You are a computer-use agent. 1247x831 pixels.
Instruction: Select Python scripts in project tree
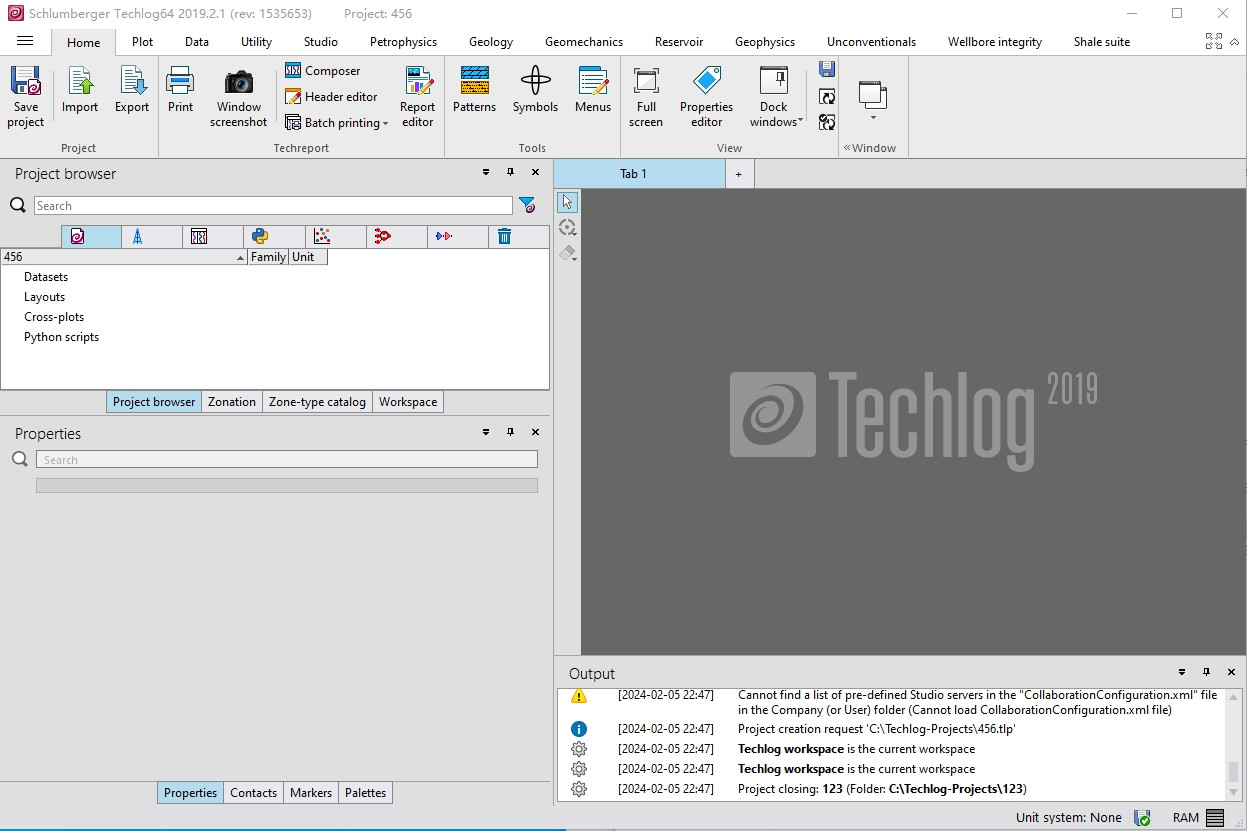pos(61,337)
